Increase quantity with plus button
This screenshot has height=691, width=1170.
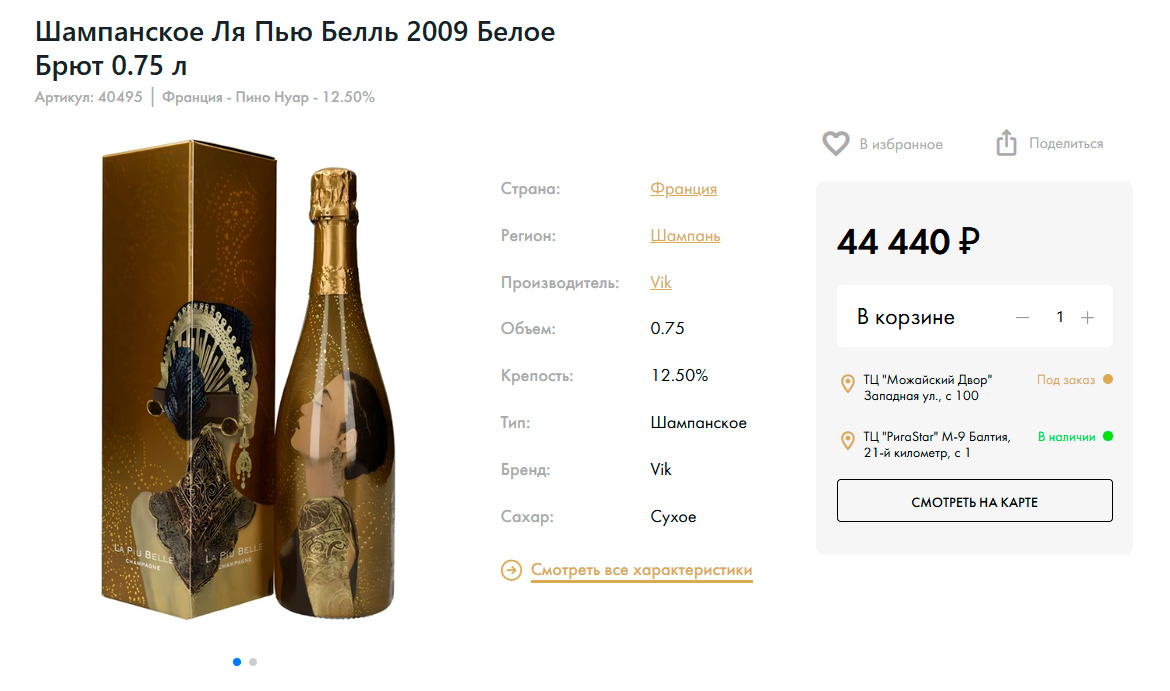click(1088, 317)
